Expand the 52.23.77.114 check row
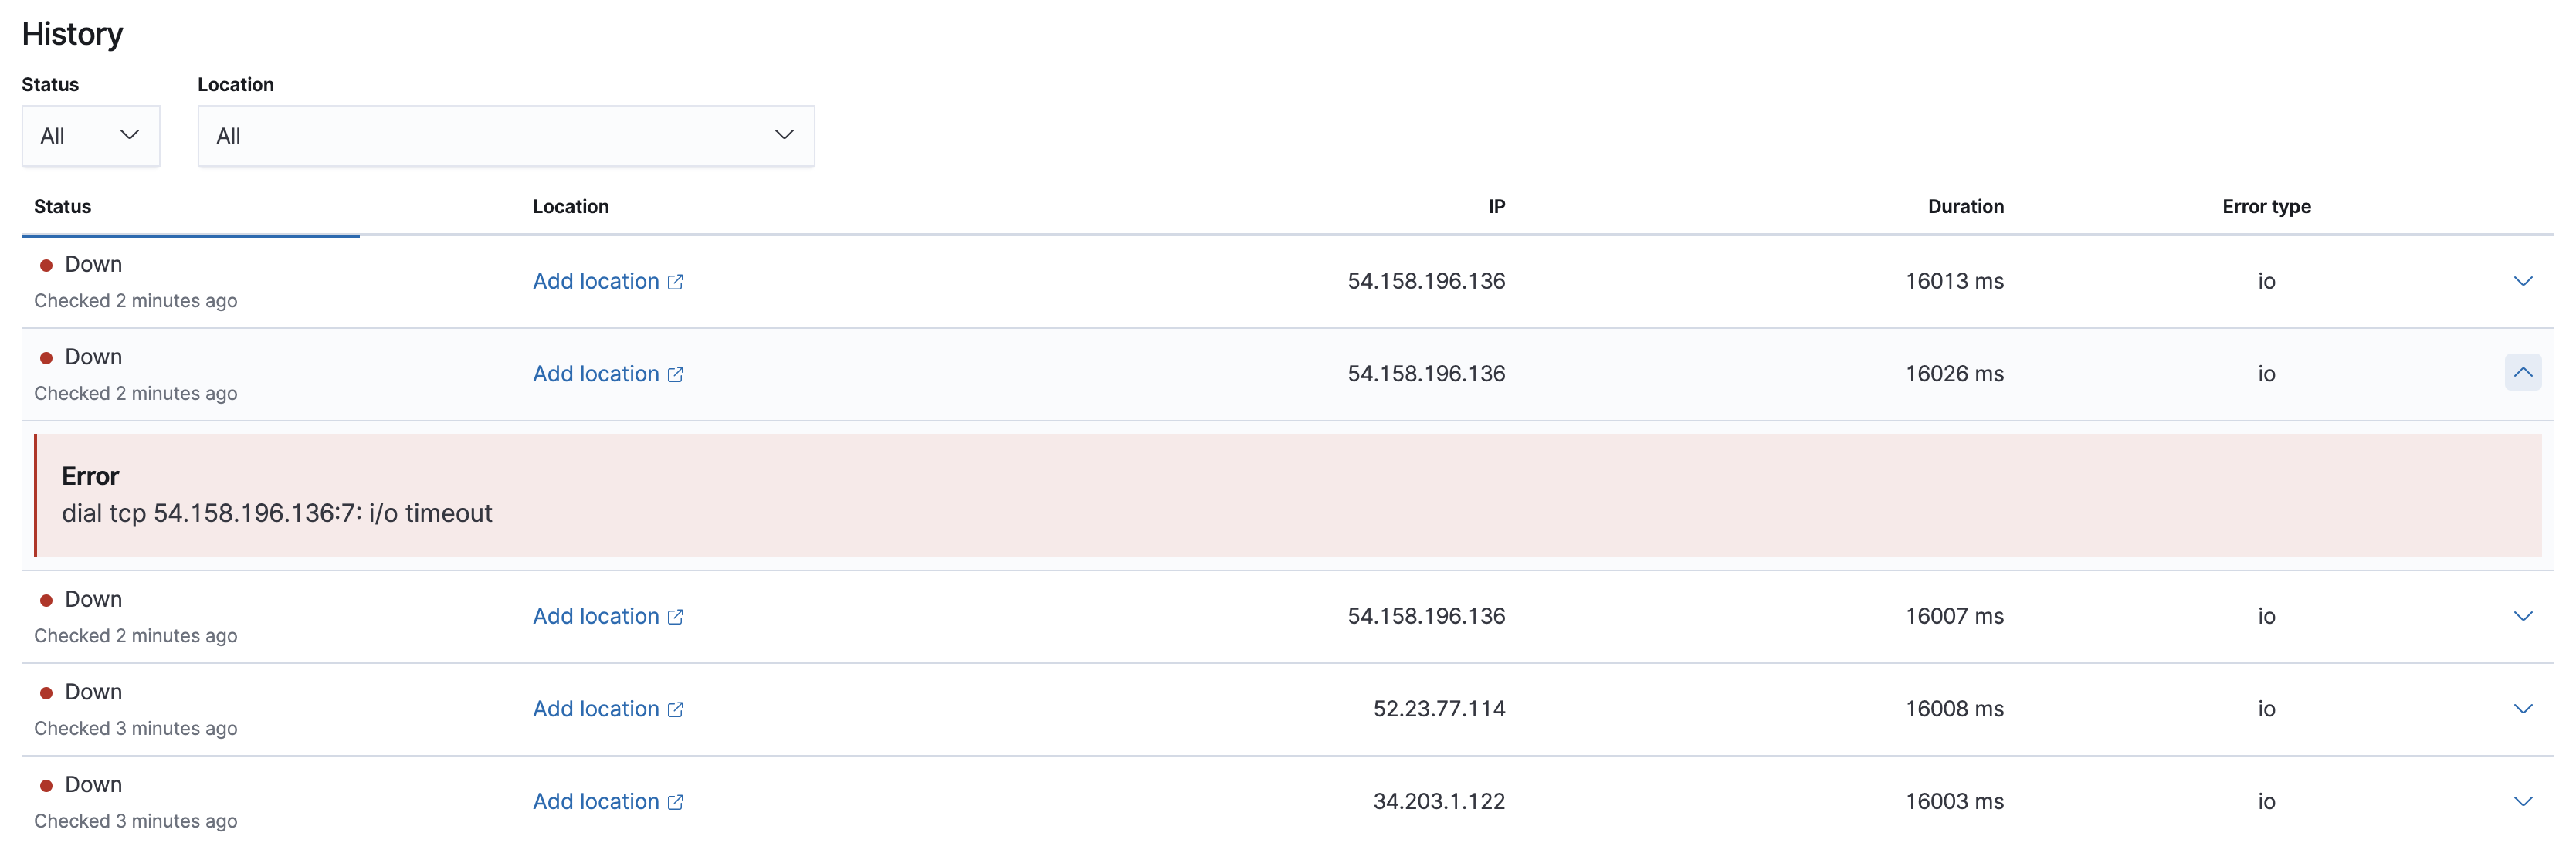The image size is (2576, 843). coord(2522,709)
